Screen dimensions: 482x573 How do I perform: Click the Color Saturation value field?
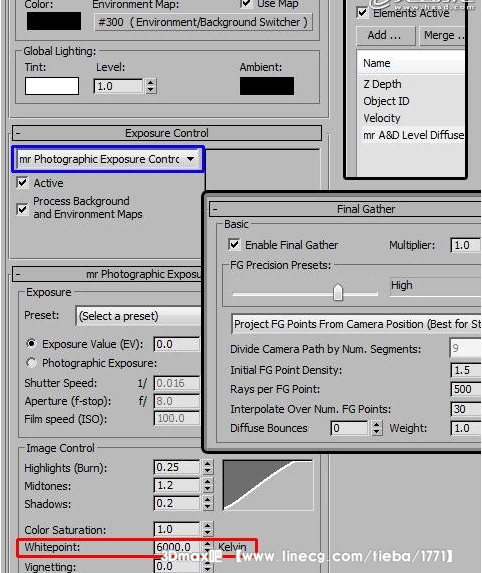[177, 529]
